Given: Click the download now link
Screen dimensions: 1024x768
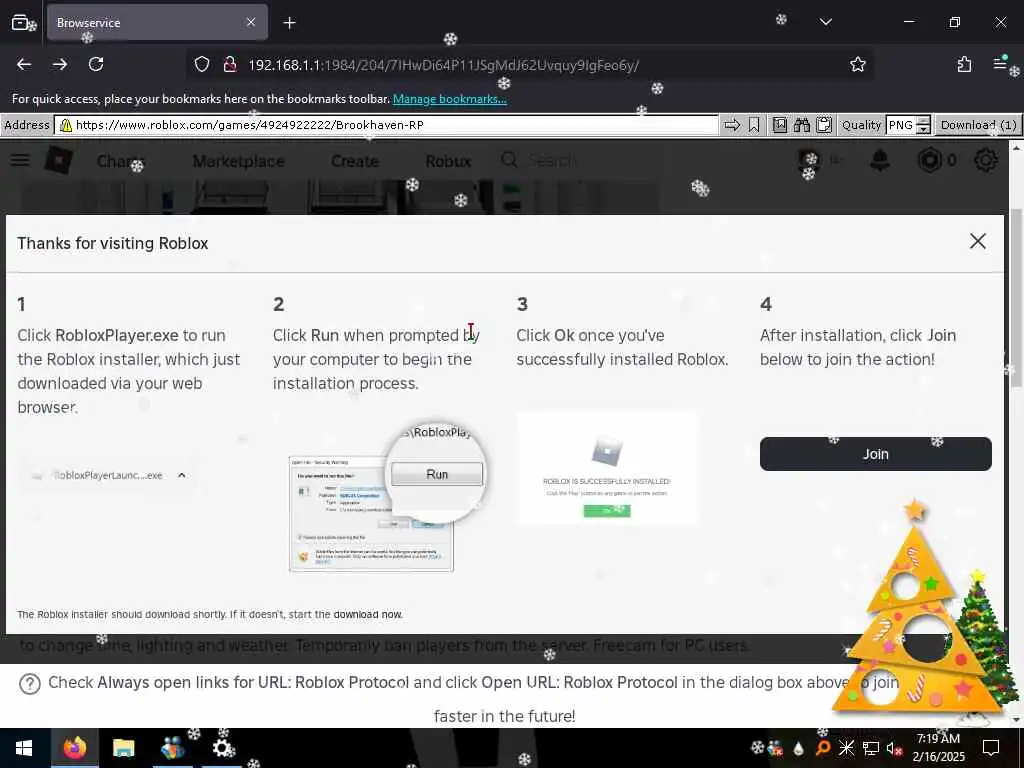Looking at the screenshot, I should point(368,615).
